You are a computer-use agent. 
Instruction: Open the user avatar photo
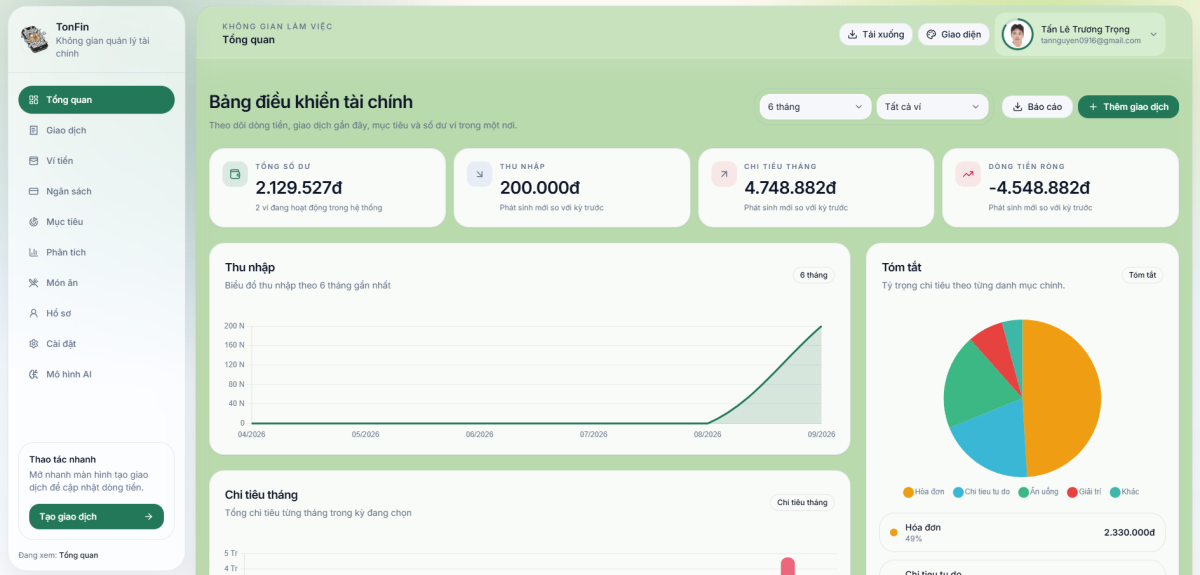click(x=1017, y=34)
